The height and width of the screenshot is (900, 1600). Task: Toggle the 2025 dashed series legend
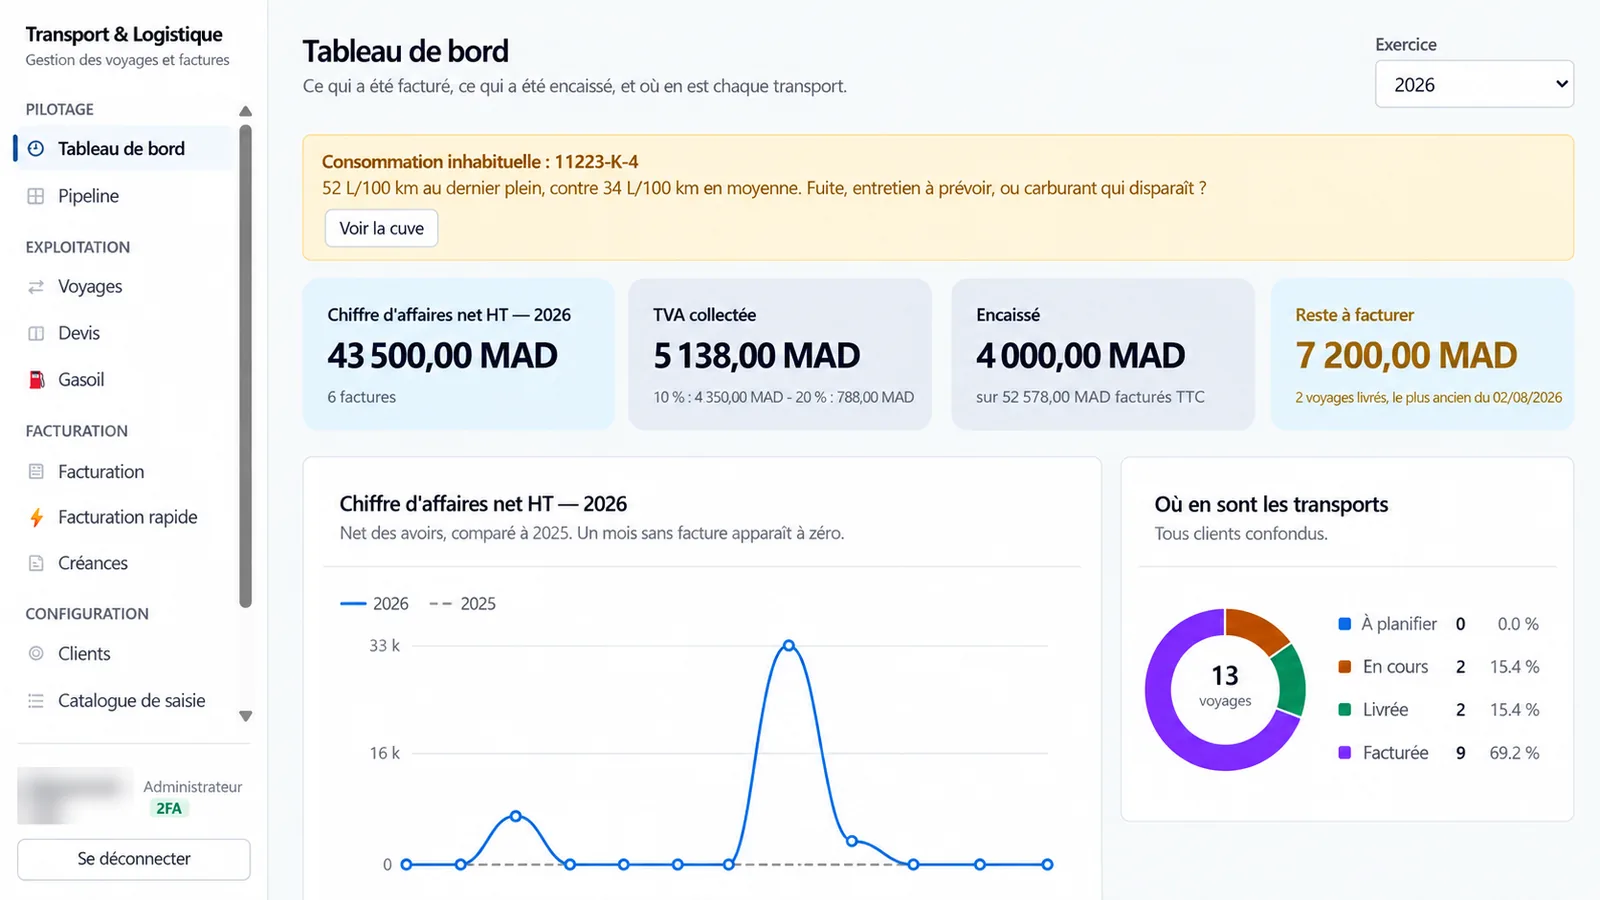463,604
